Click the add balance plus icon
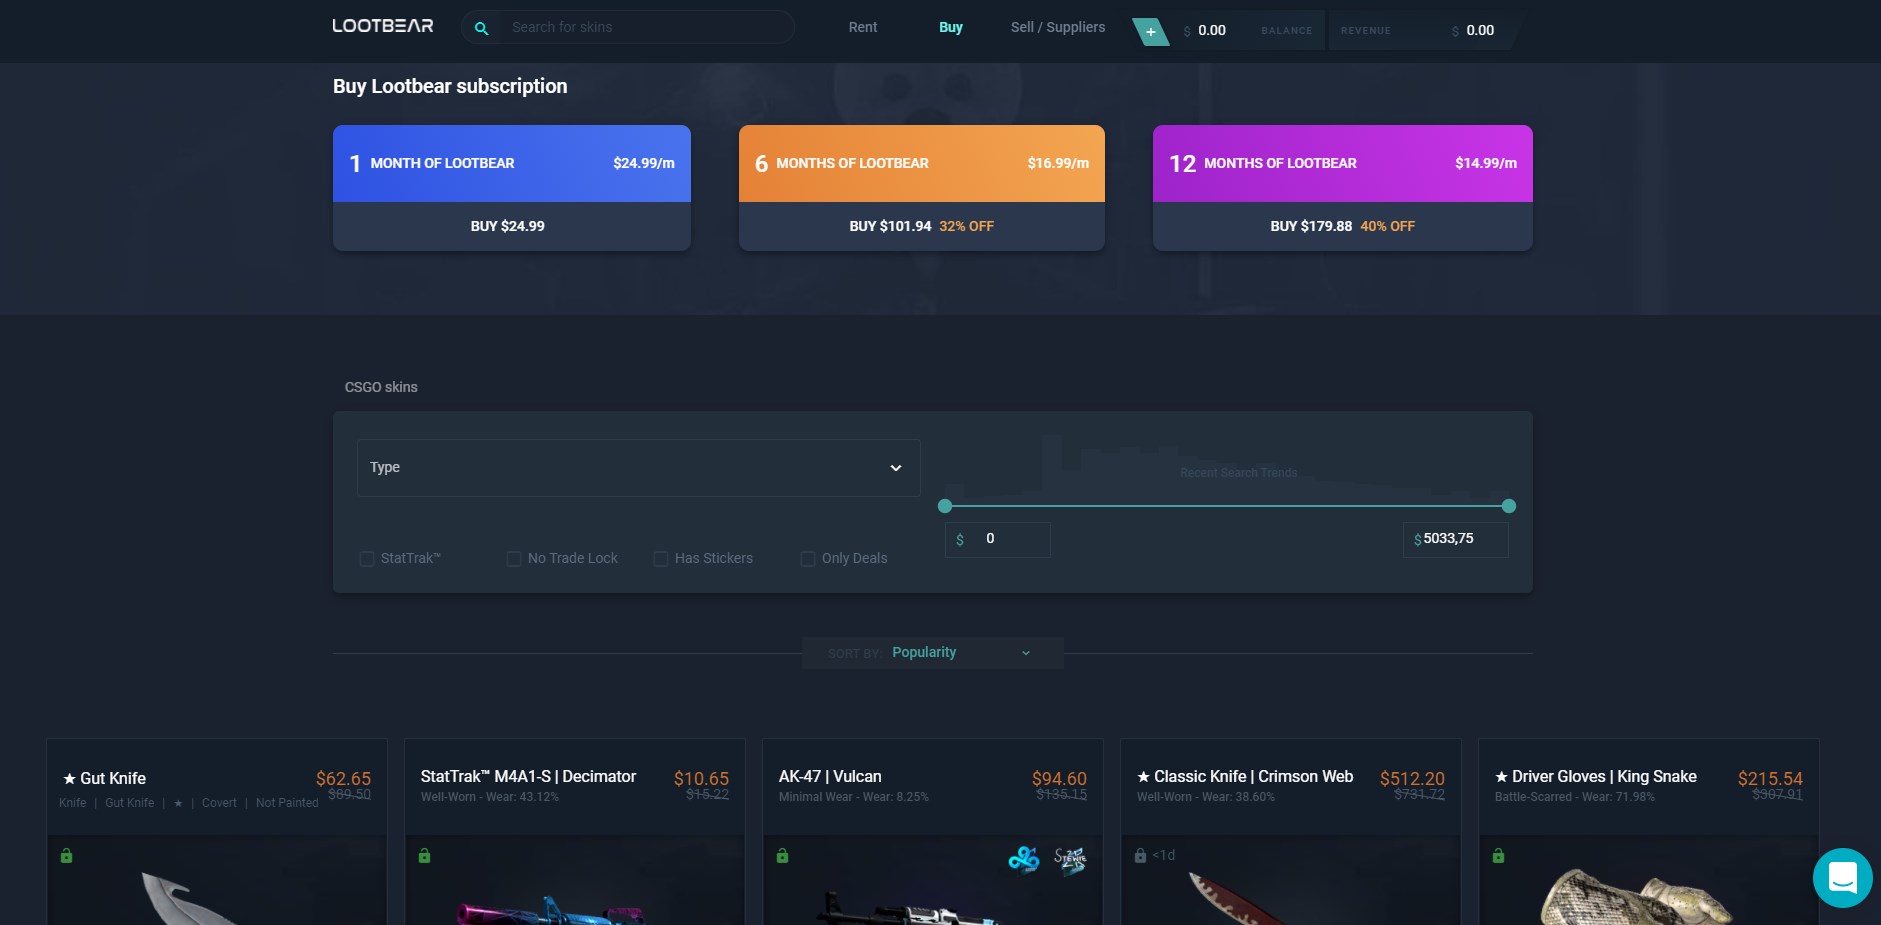This screenshot has width=1881, height=925. click(x=1150, y=32)
